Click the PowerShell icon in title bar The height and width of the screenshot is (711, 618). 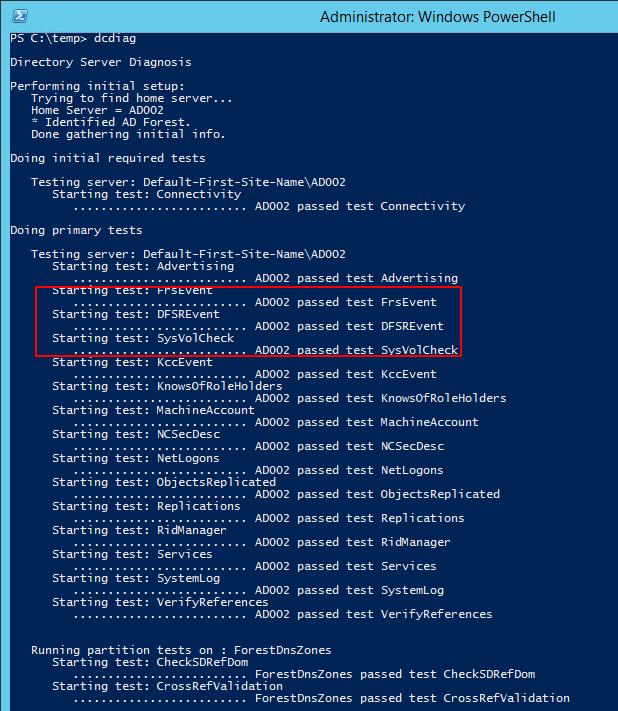19,16
